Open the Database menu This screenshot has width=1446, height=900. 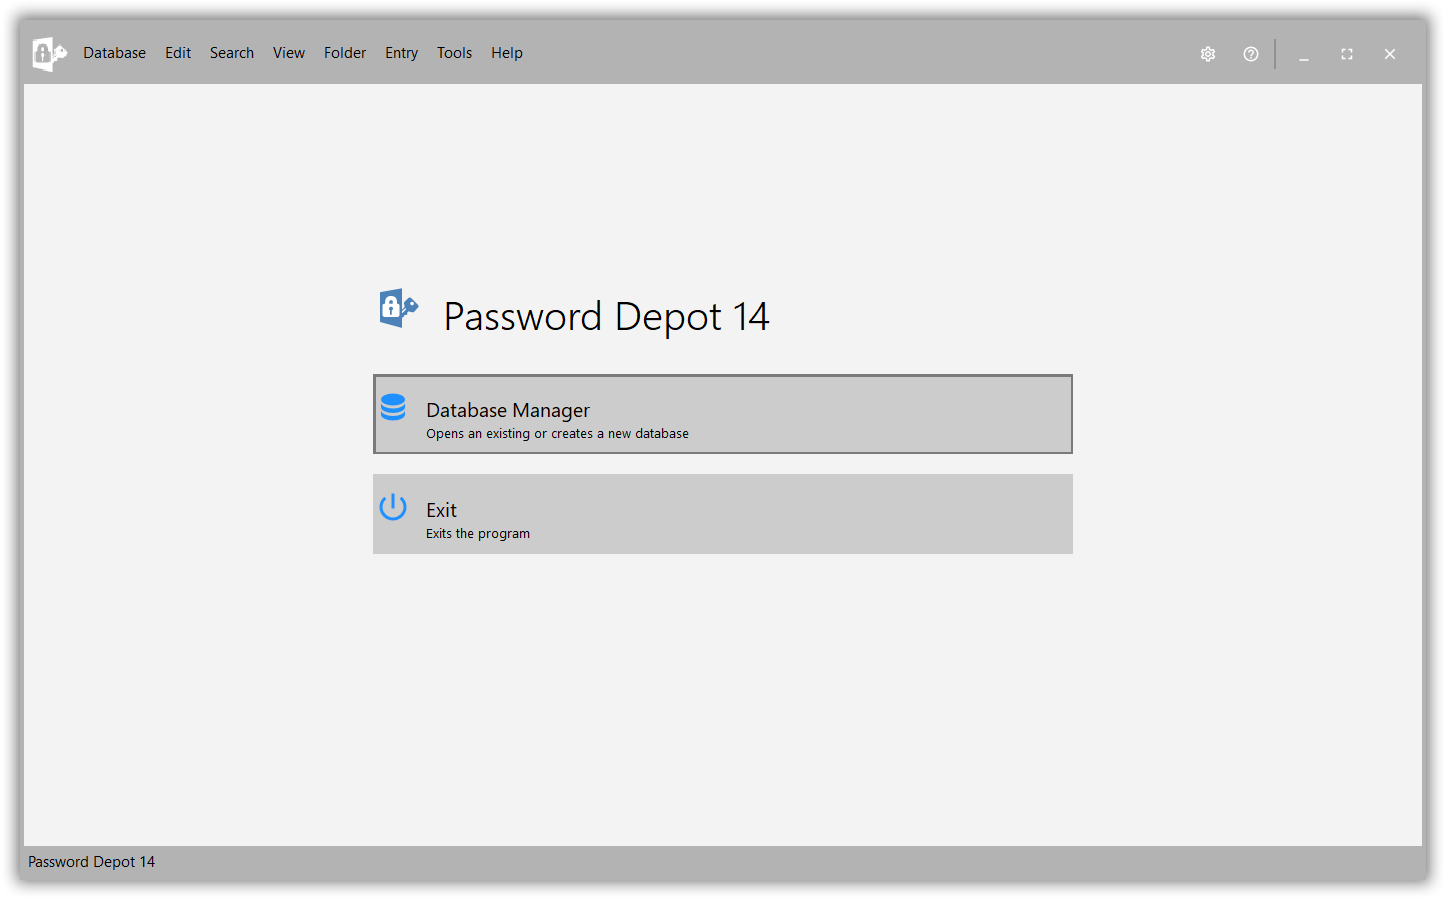[x=114, y=53]
